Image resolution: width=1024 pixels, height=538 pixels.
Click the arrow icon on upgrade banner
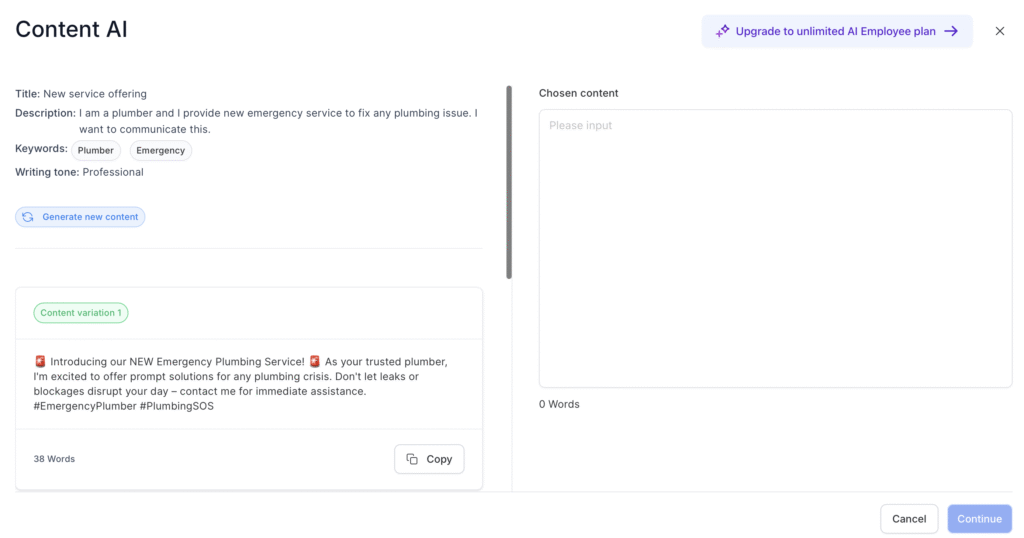tap(952, 31)
